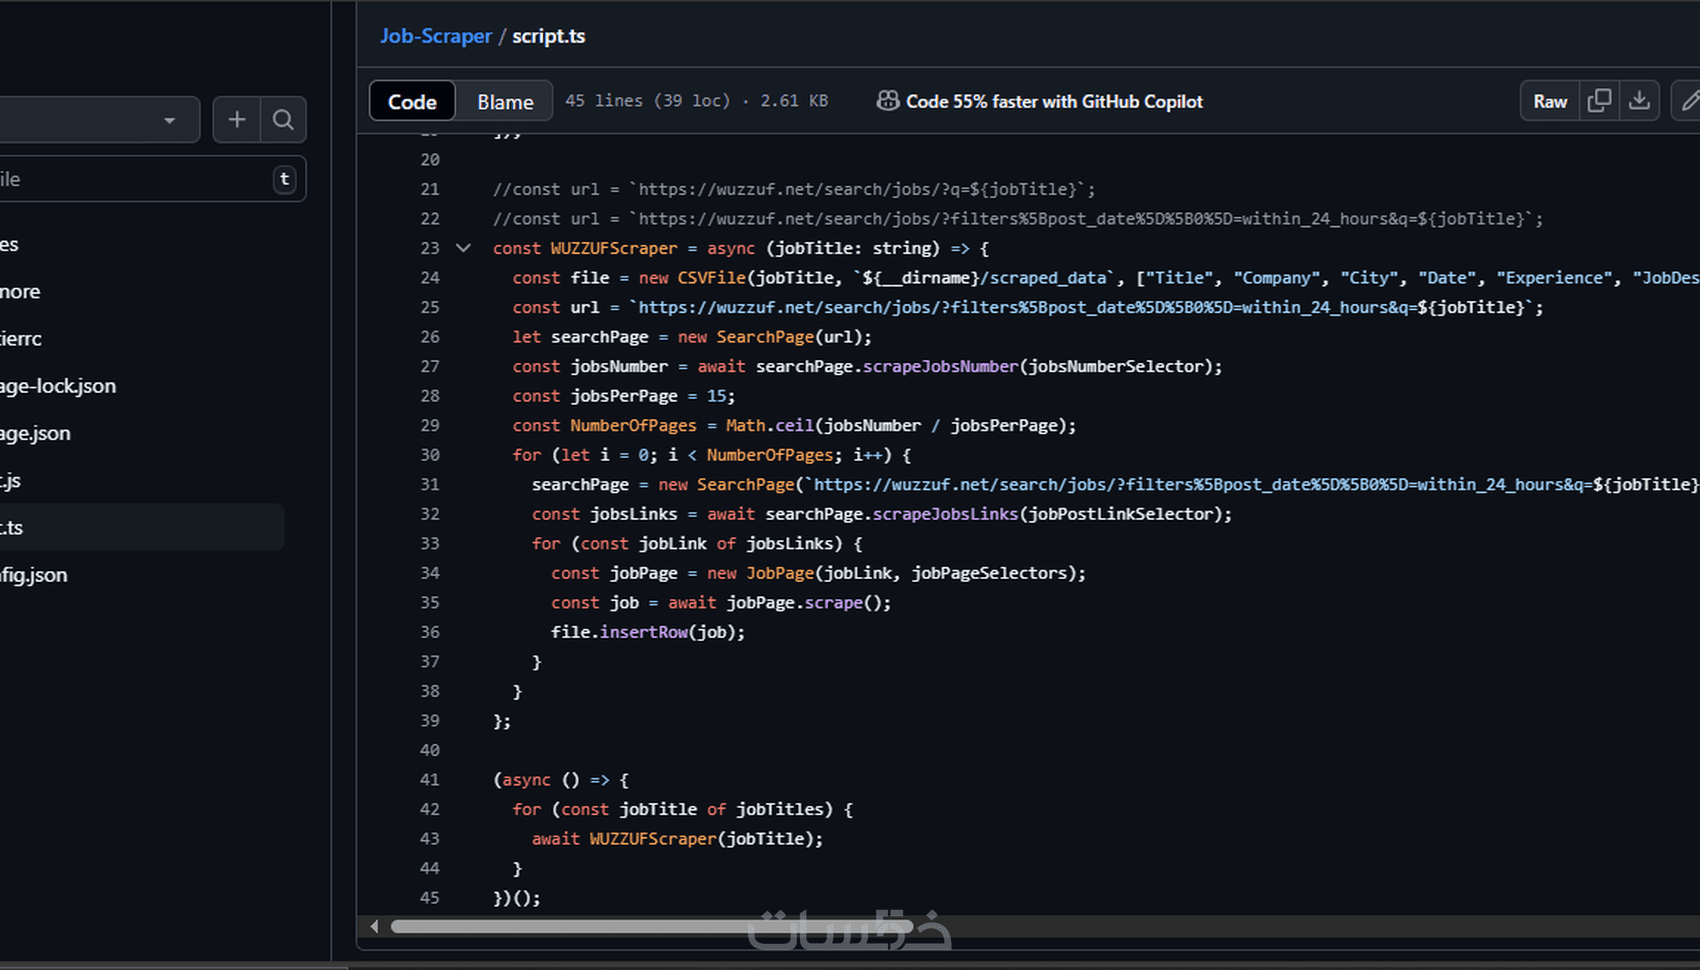Viewport: 1700px width, 970px height.
Task: Collapse the code block at line 23
Action: point(463,248)
